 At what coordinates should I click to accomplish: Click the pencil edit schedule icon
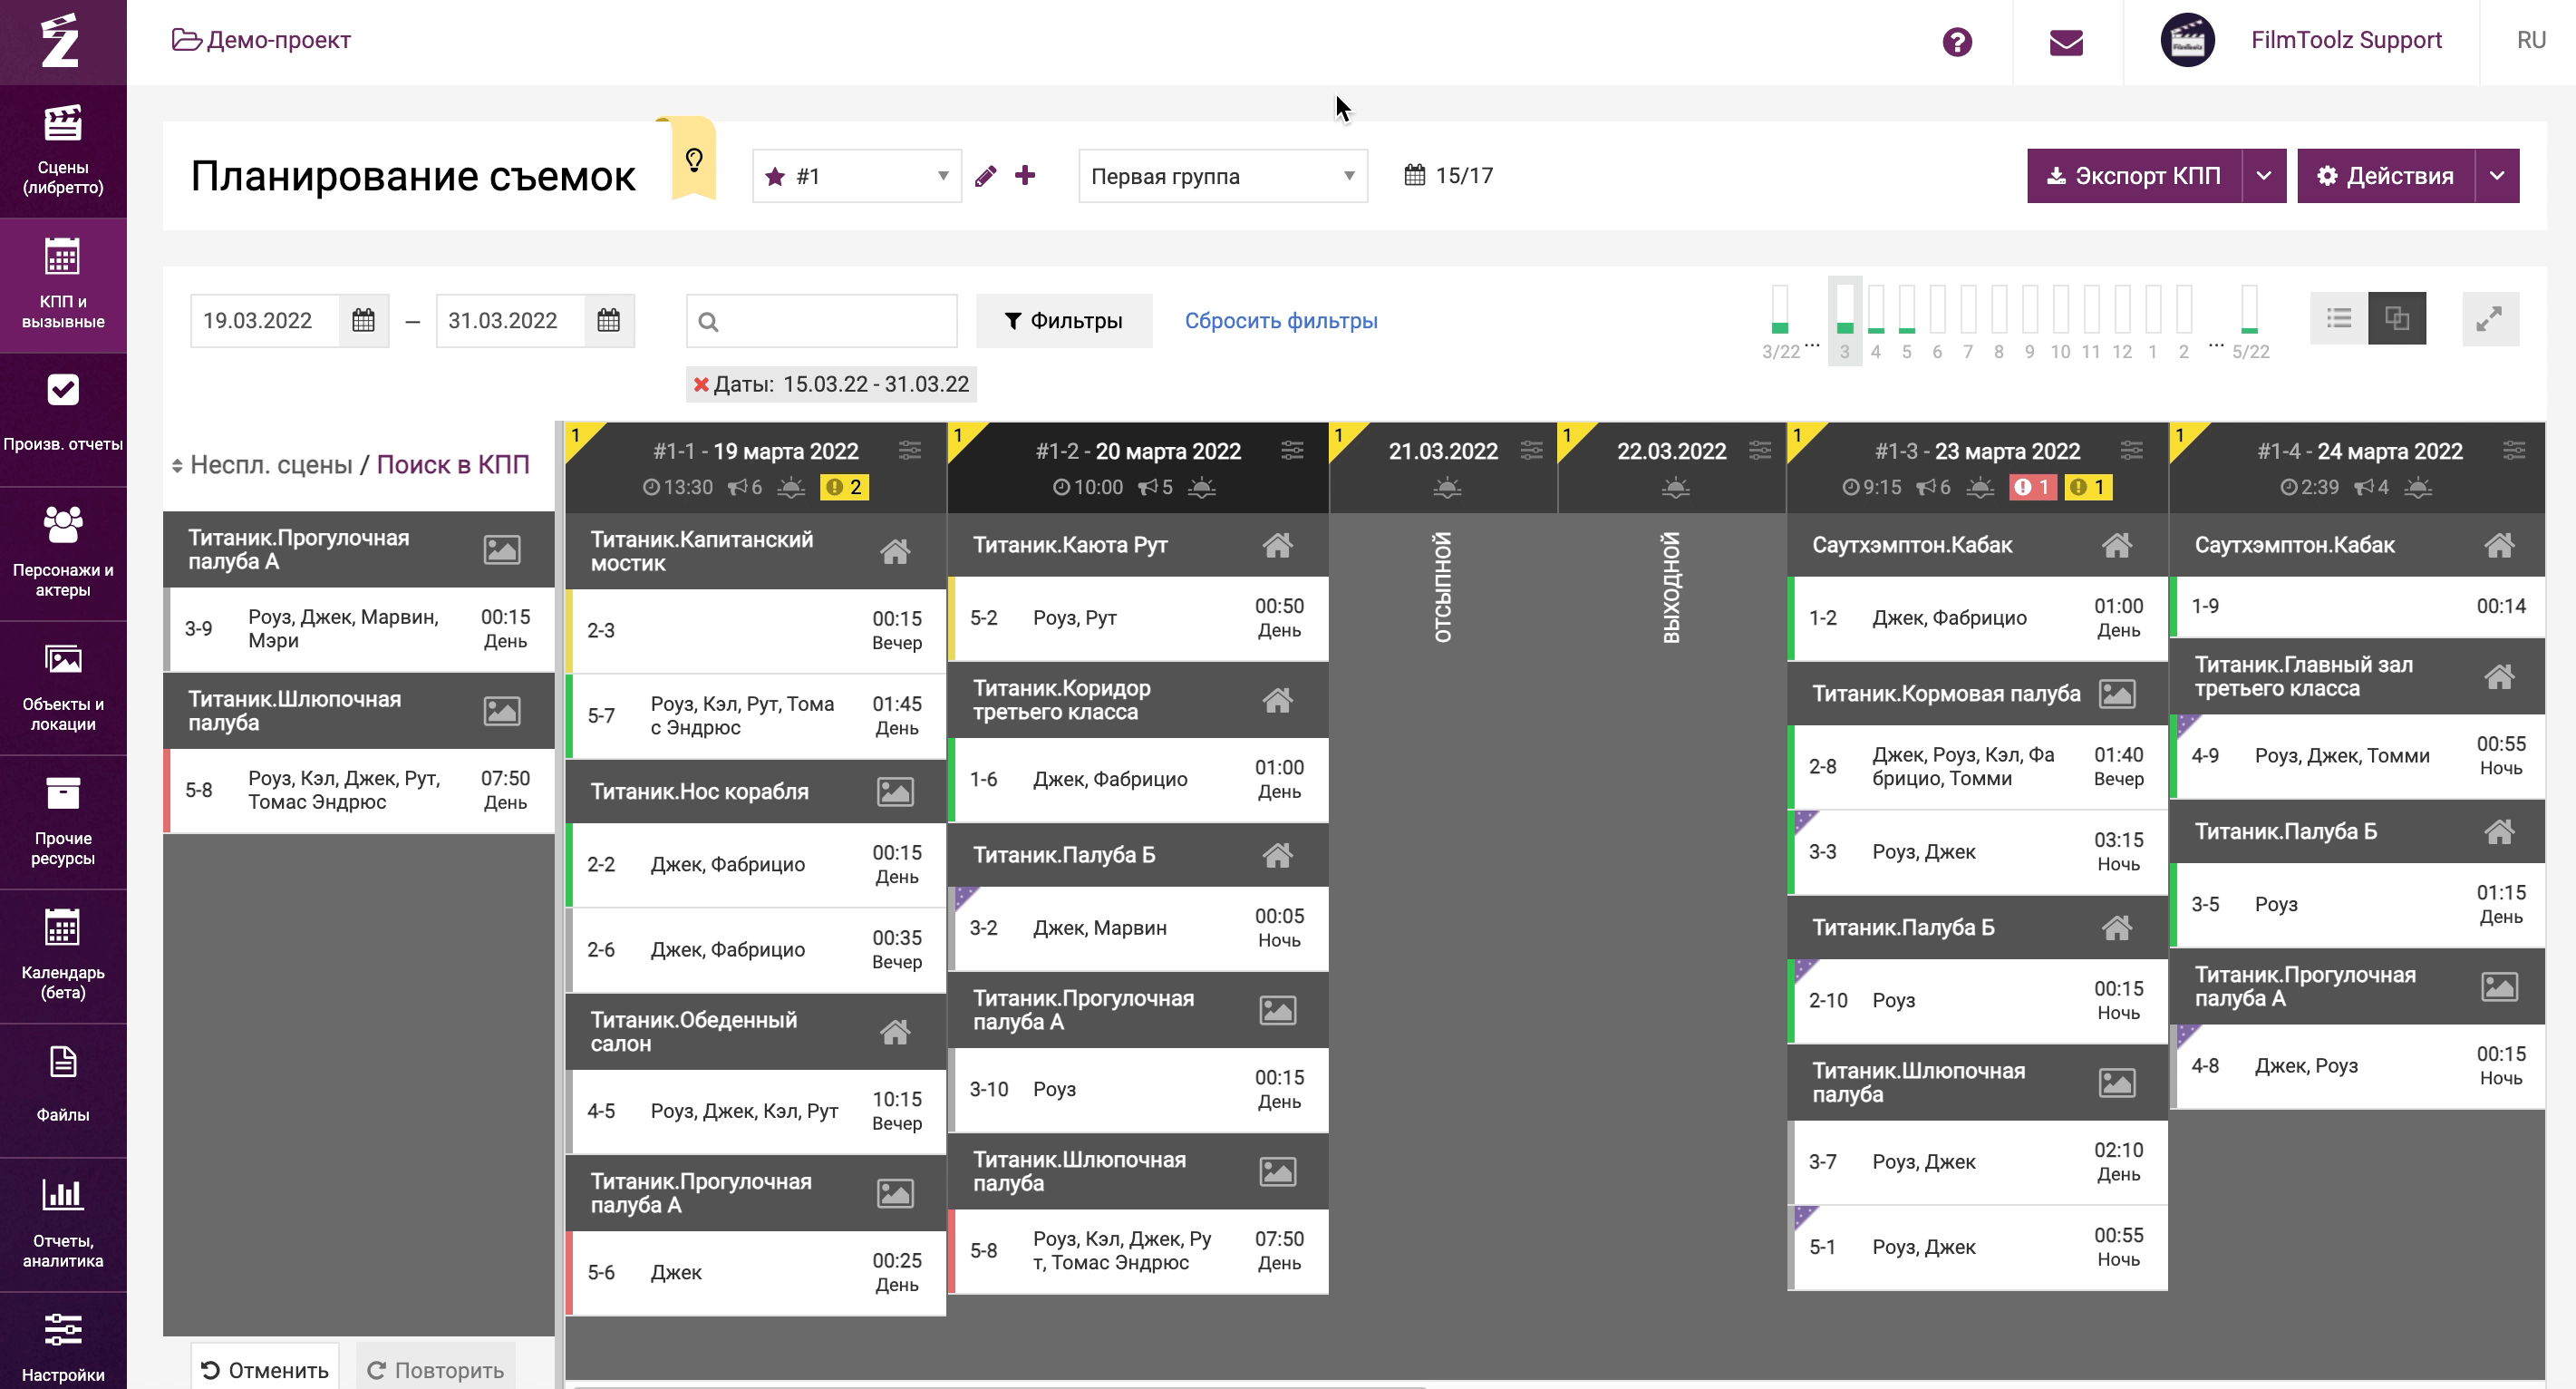[985, 177]
